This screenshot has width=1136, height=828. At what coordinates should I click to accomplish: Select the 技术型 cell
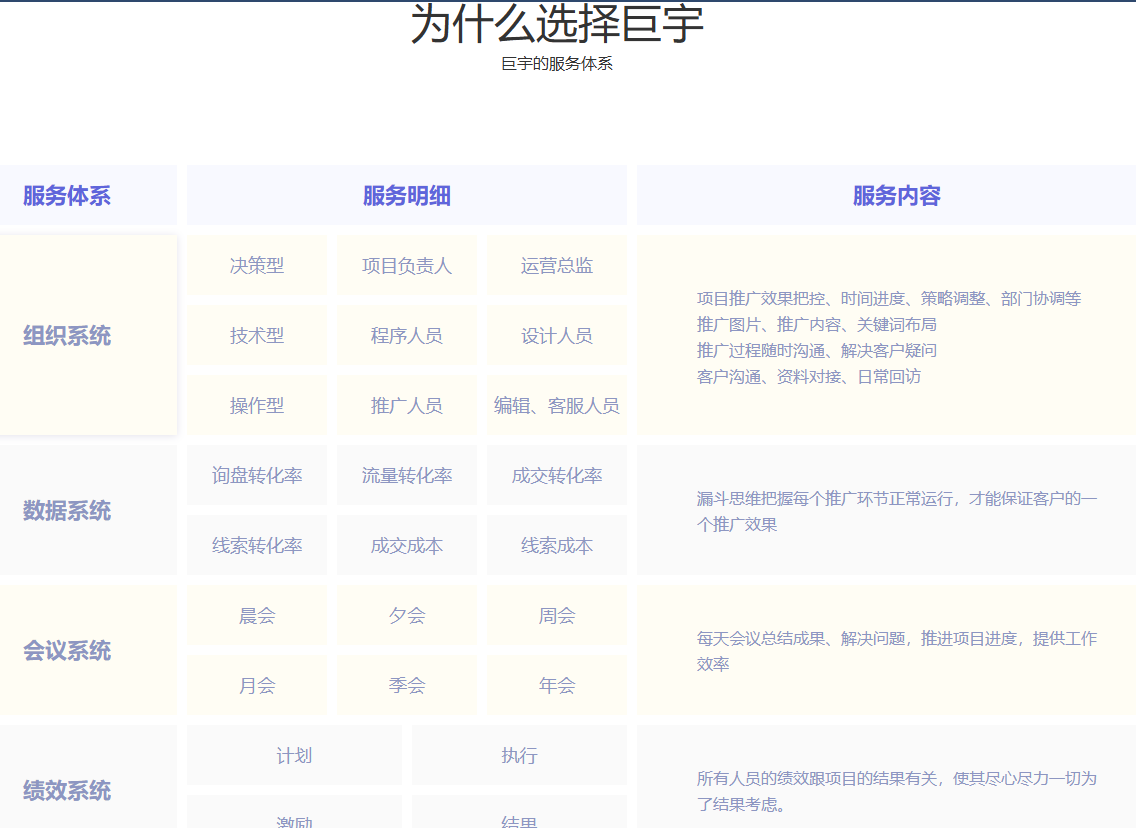click(x=257, y=335)
